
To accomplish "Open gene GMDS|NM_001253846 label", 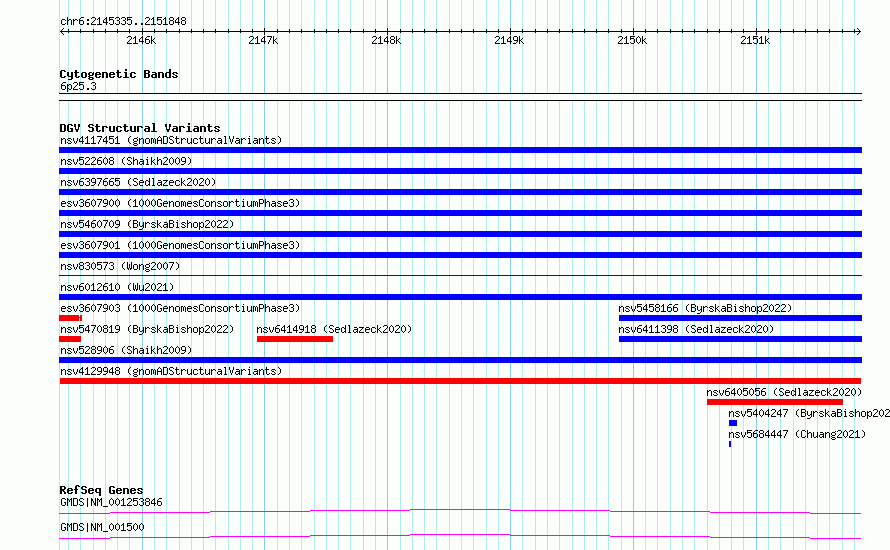I will [x=111, y=502].
